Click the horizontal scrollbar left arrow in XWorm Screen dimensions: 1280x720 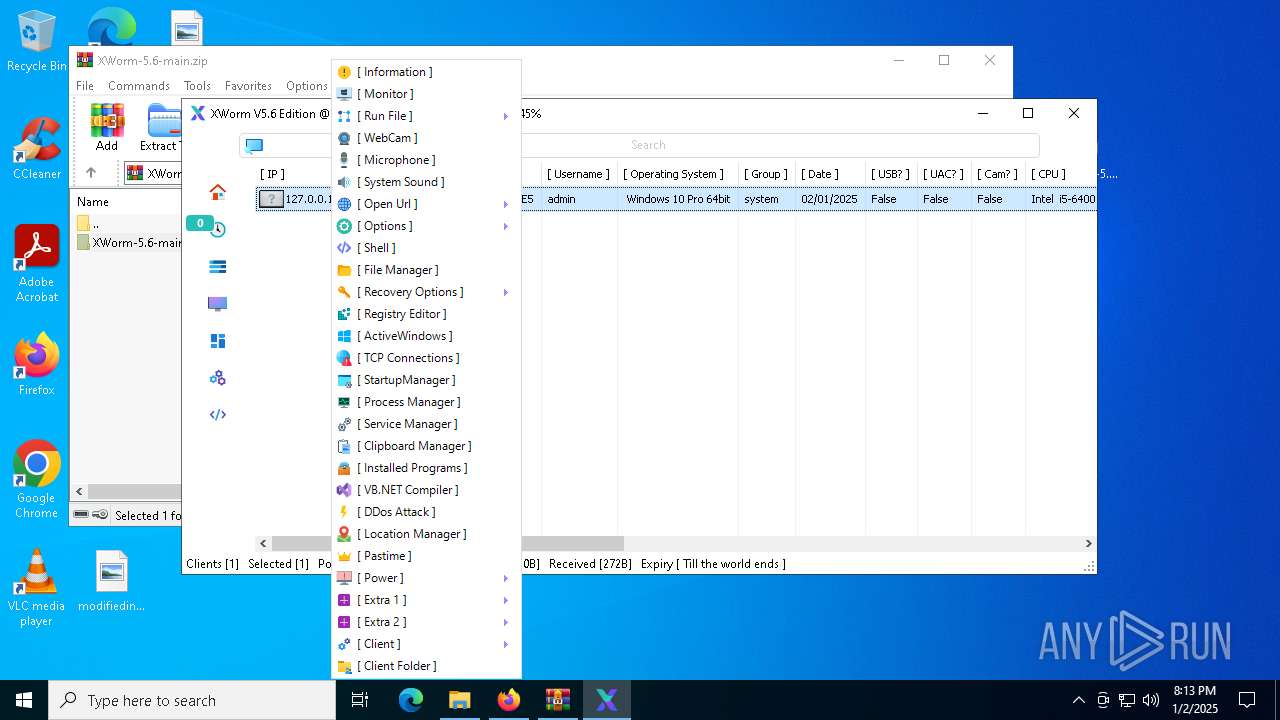click(263, 543)
